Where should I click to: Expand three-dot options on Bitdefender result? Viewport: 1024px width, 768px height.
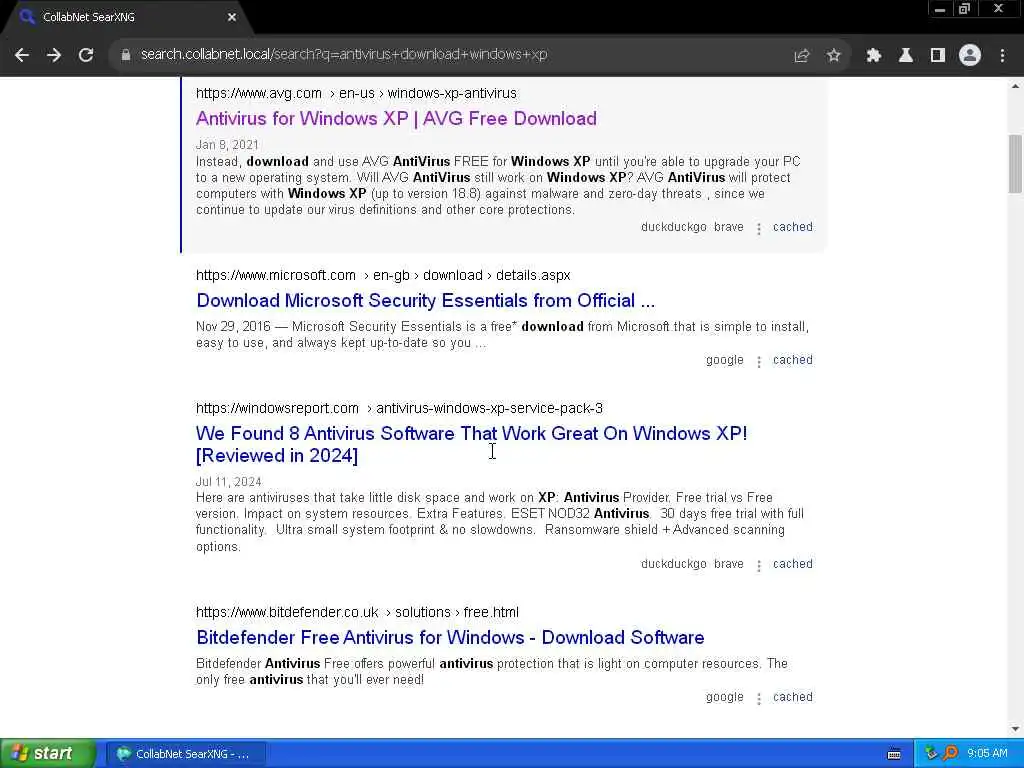coord(758,699)
